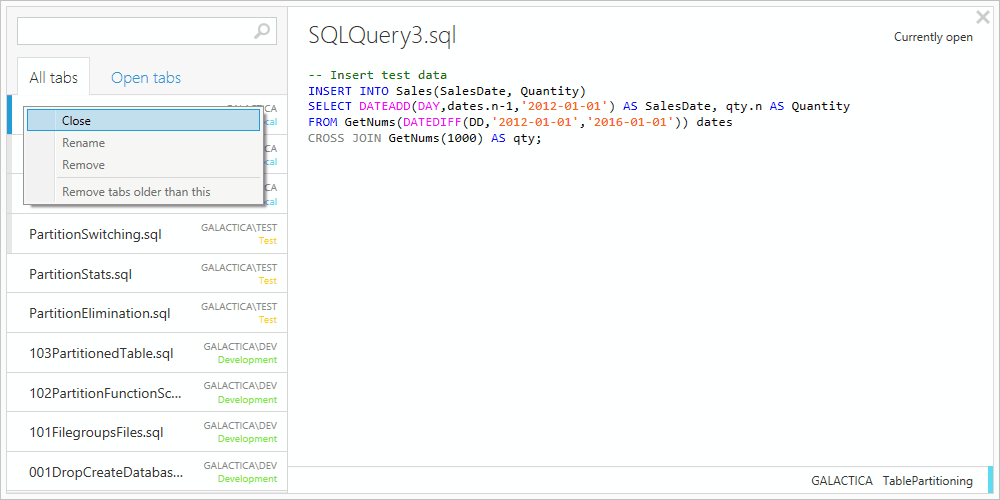Select the PartitionElimination.sql entry
The height and width of the screenshot is (500, 1000).
coord(99,314)
